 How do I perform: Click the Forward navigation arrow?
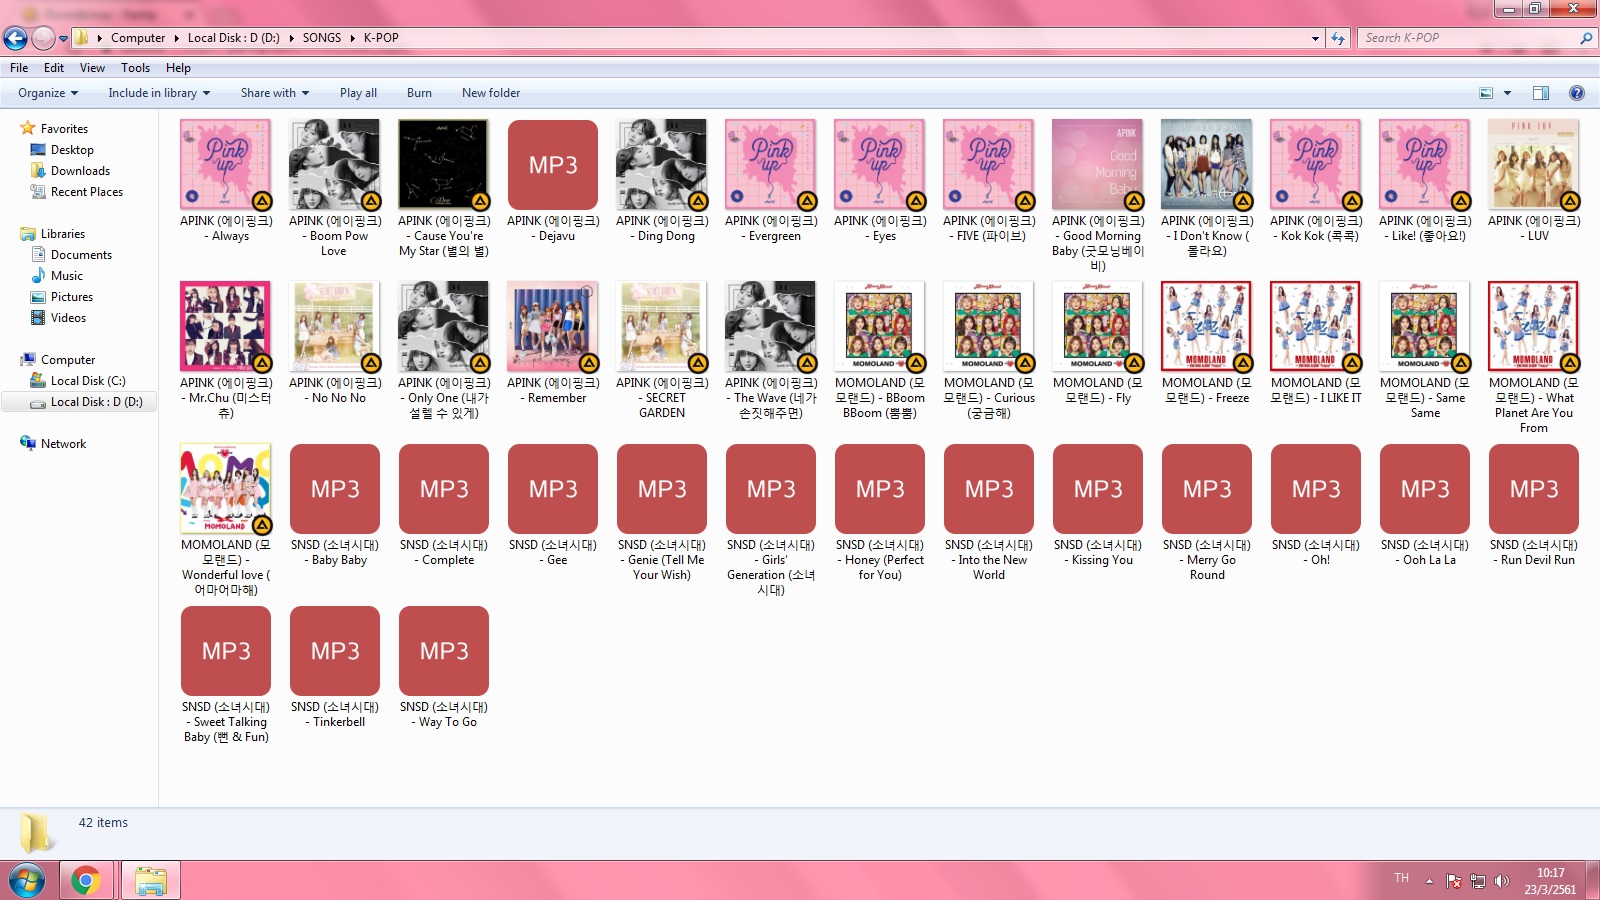point(43,38)
